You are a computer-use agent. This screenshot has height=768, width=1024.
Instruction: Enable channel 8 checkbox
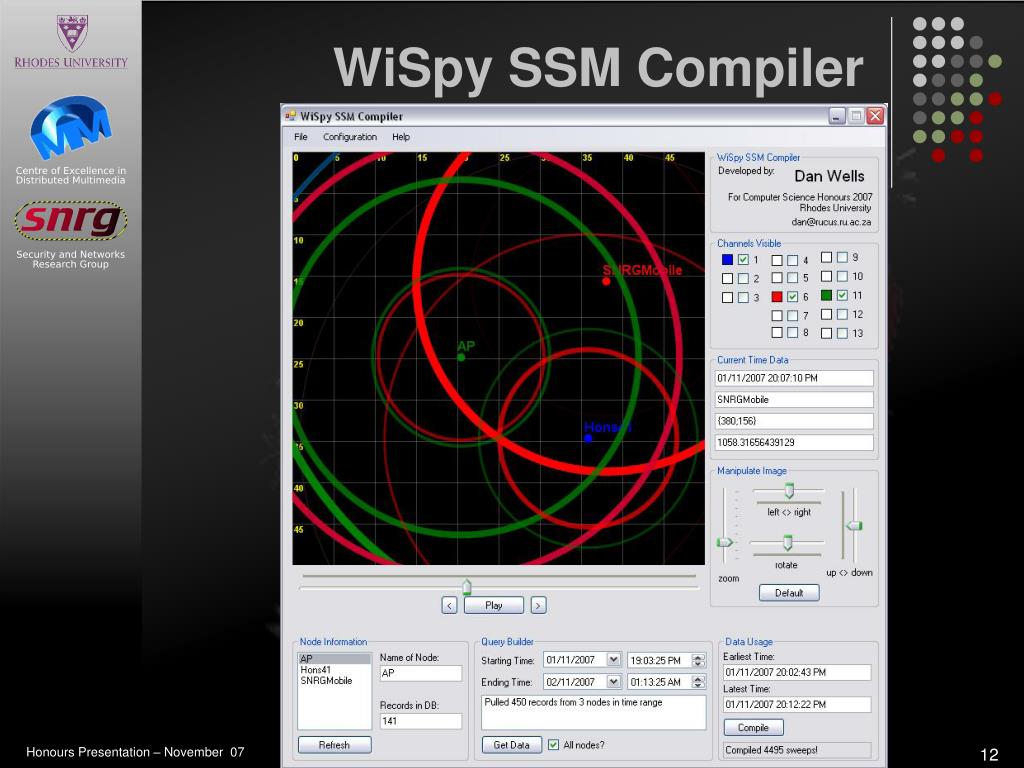792,332
